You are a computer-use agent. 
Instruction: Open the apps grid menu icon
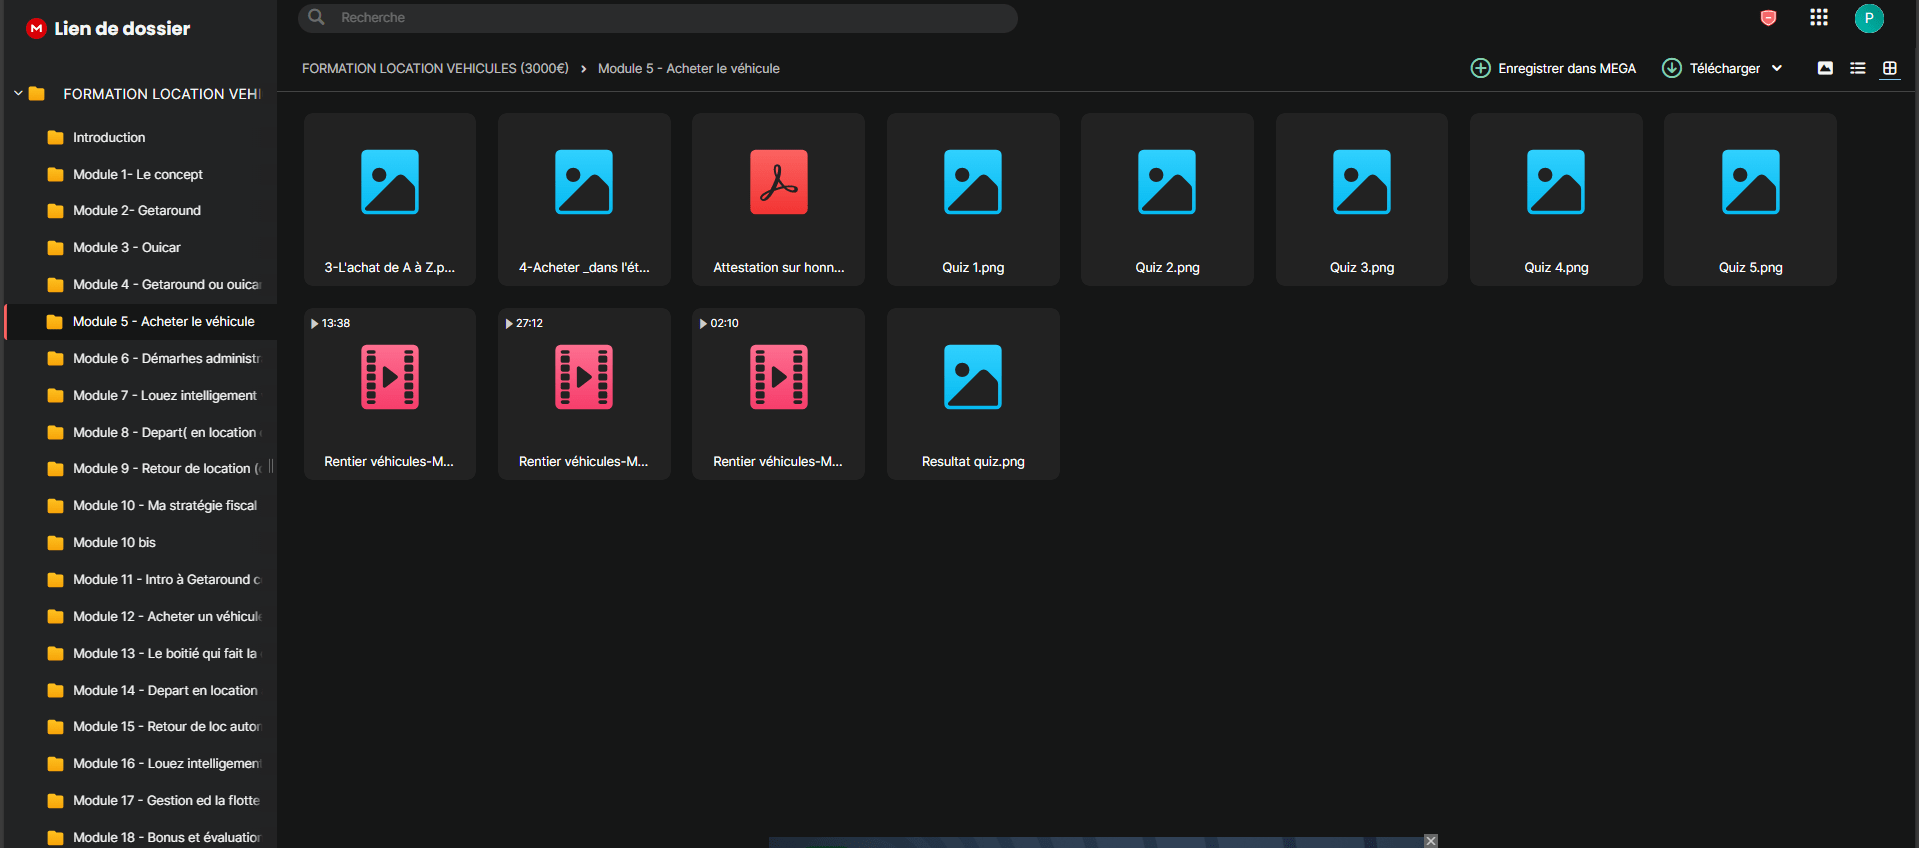[1819, 17]
